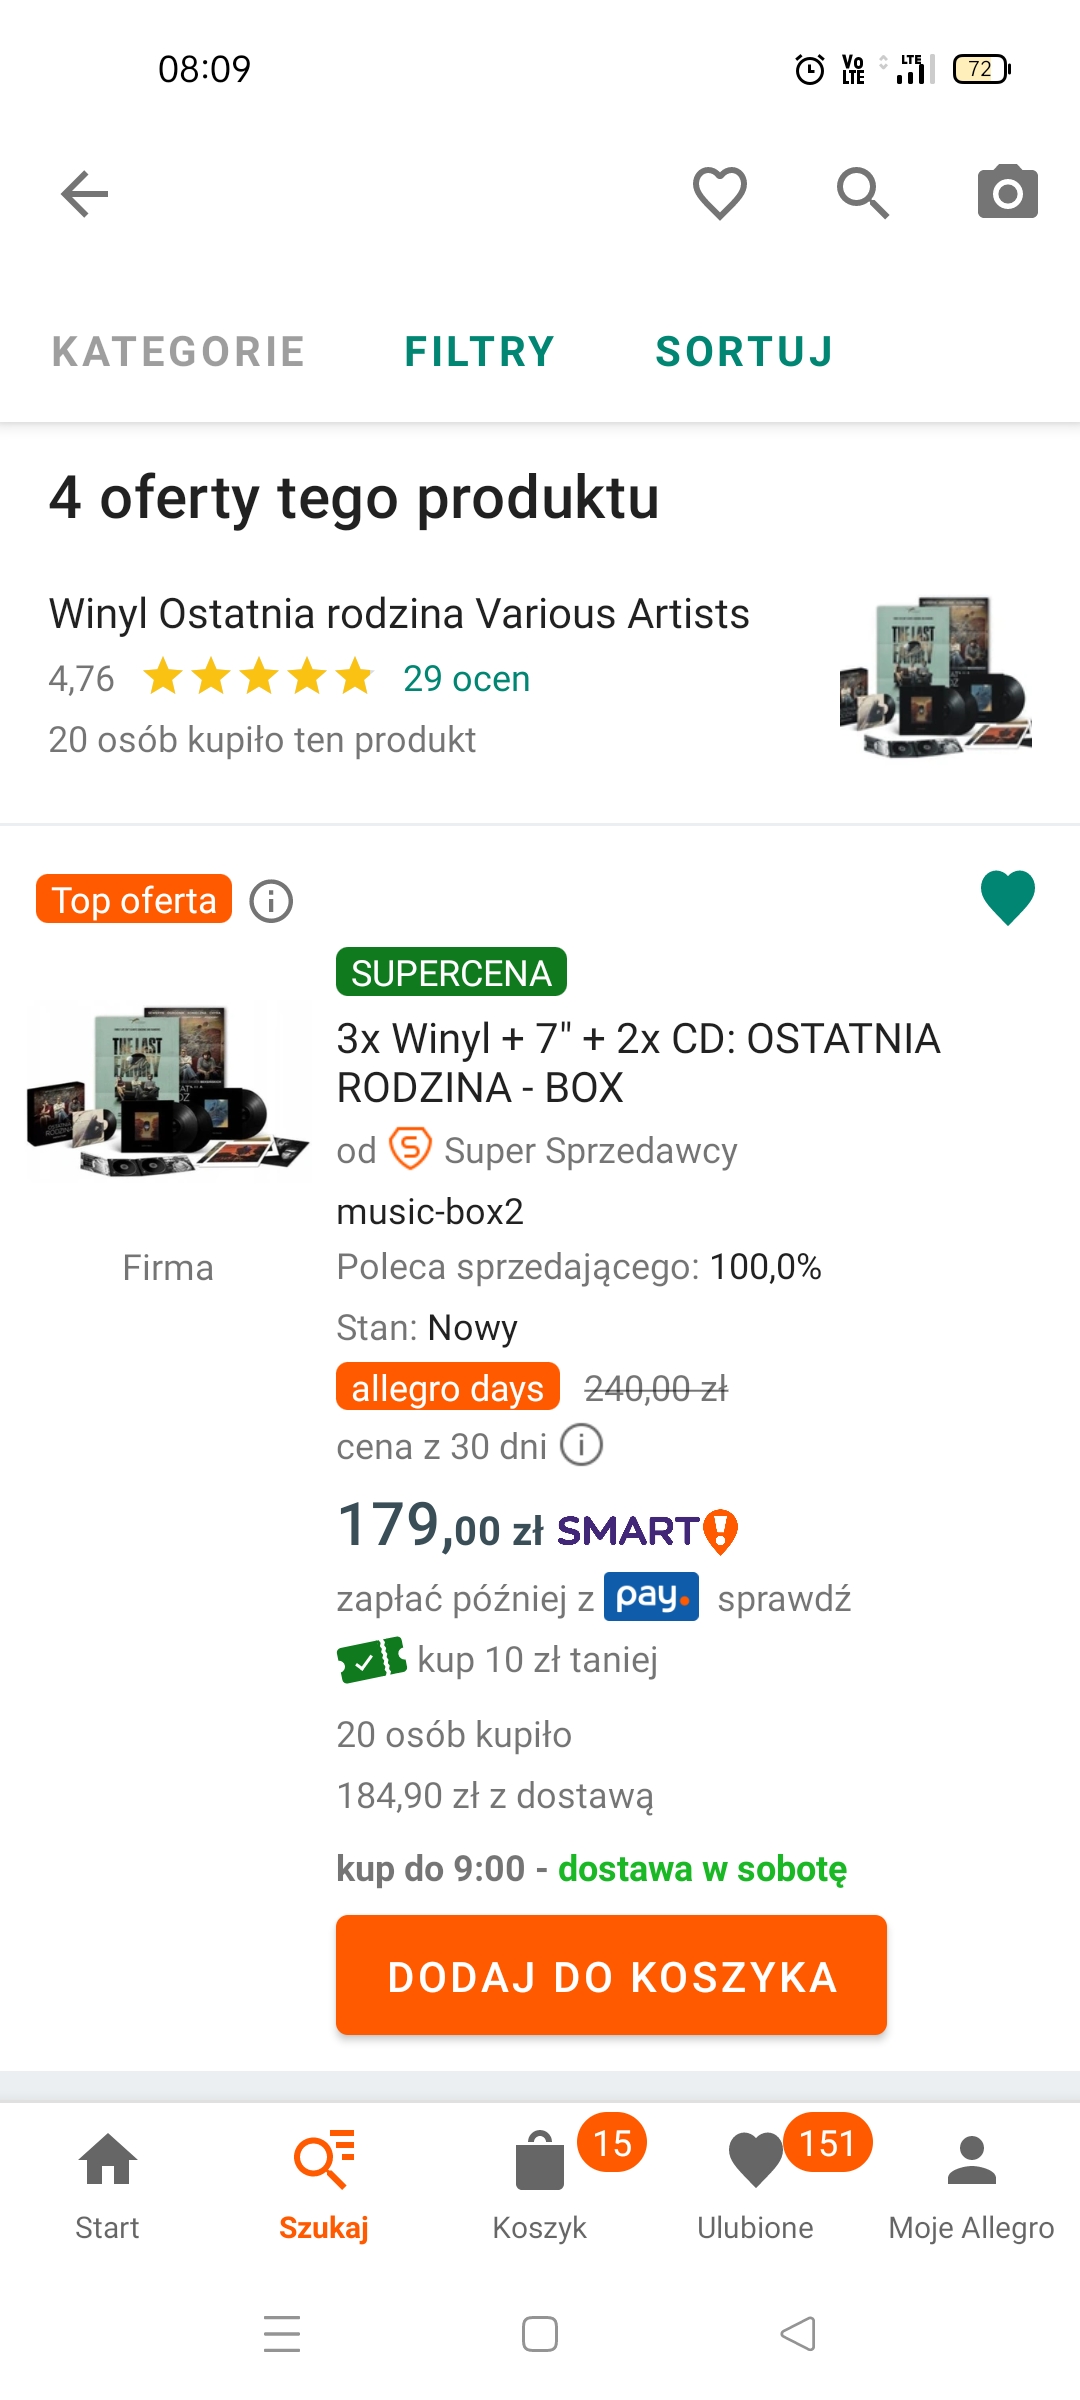Tap the outlined heart icon in header
This screenshot has height=2400, width=1080.
click(x=720, y=193)
